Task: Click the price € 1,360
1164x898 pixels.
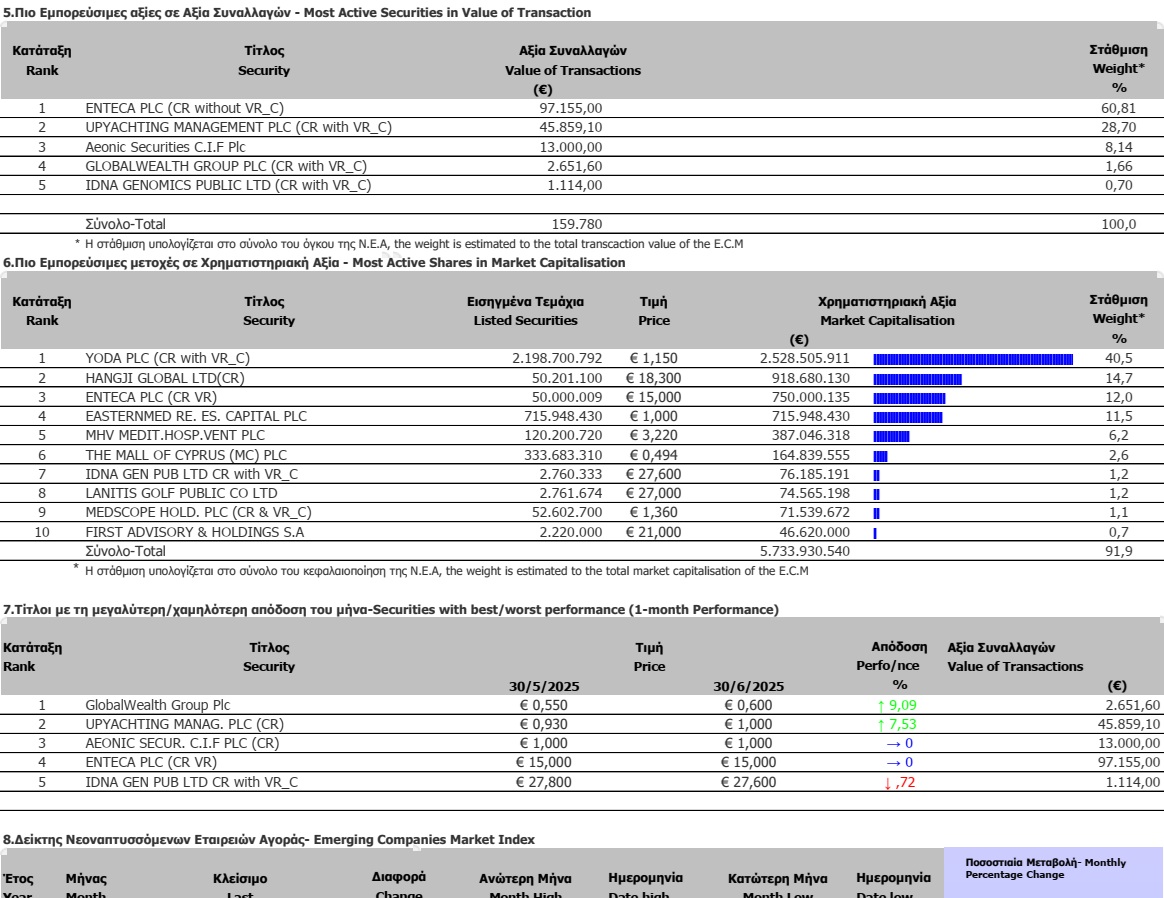Action: point(653,513)
